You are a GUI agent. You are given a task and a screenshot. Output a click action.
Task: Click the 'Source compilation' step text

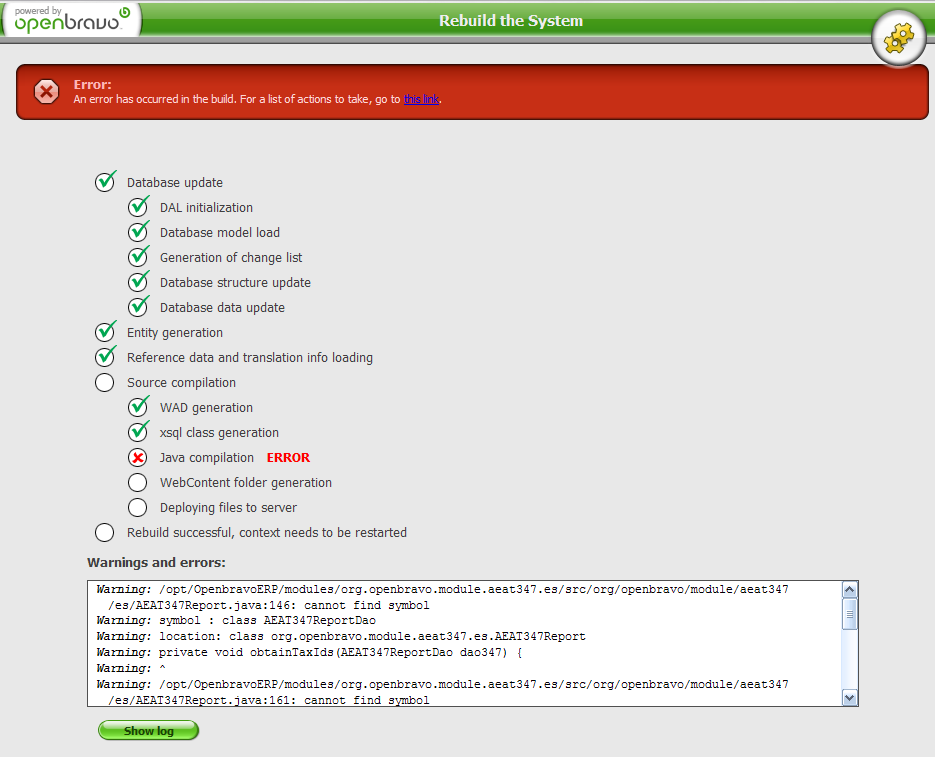point(181,383)
